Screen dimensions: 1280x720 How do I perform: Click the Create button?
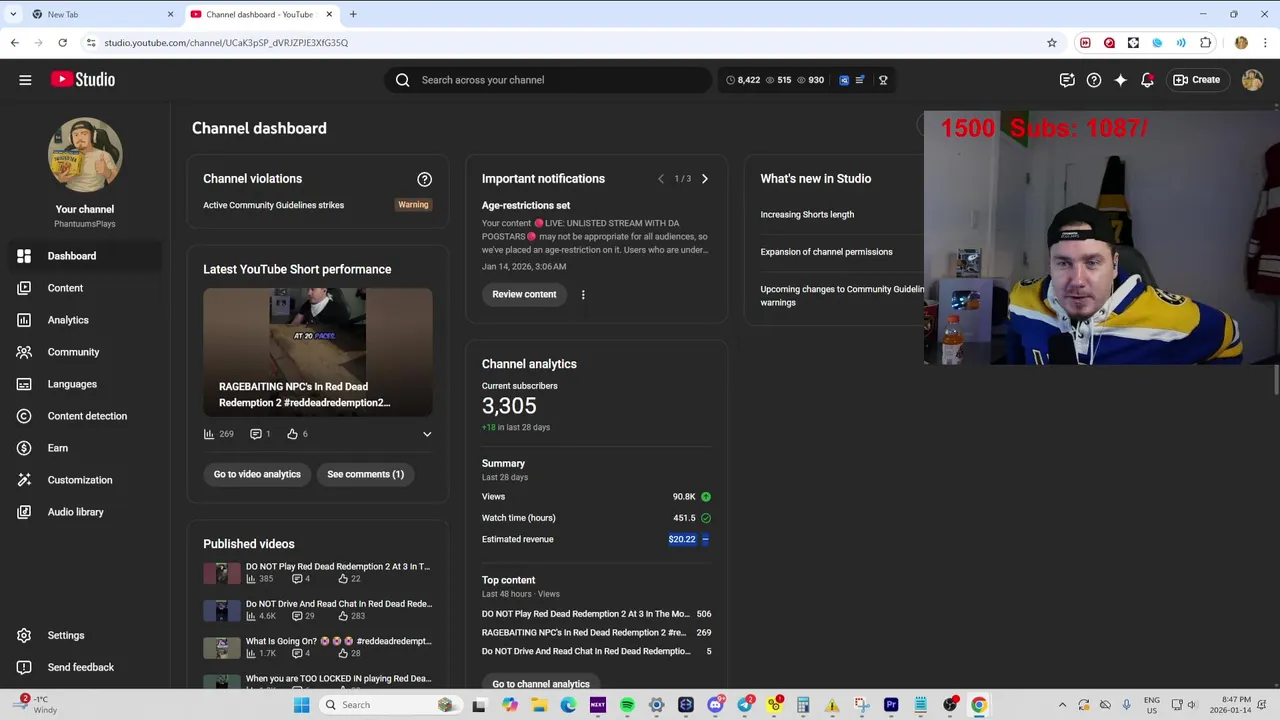[x=1197, y=80]
